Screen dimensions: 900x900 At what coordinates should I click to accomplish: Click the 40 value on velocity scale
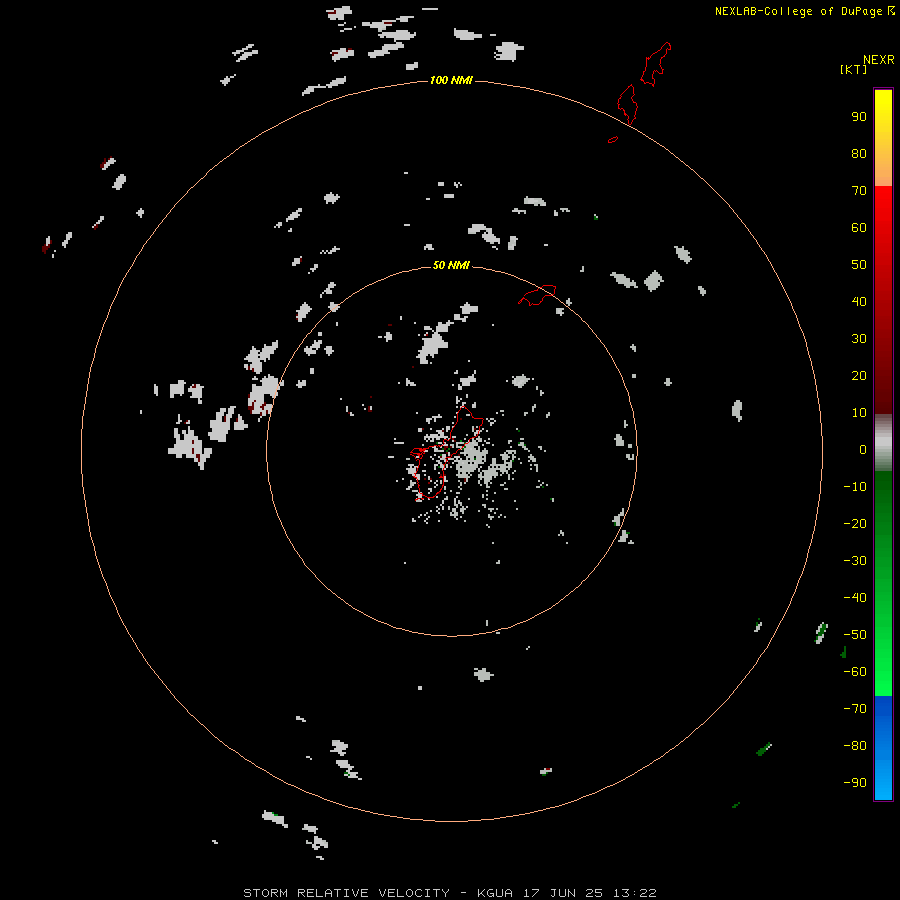859,301
